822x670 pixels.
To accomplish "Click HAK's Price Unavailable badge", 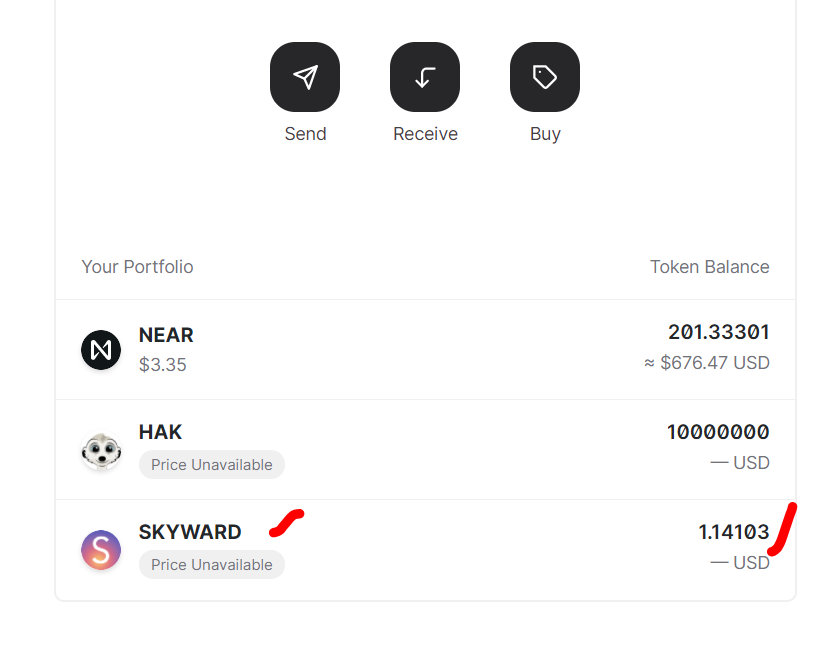I will [x=212, y=464].
